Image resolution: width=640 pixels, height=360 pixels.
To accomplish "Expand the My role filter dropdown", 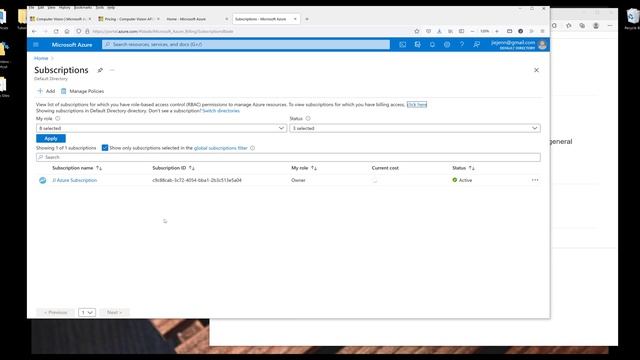I will (161, 128).
